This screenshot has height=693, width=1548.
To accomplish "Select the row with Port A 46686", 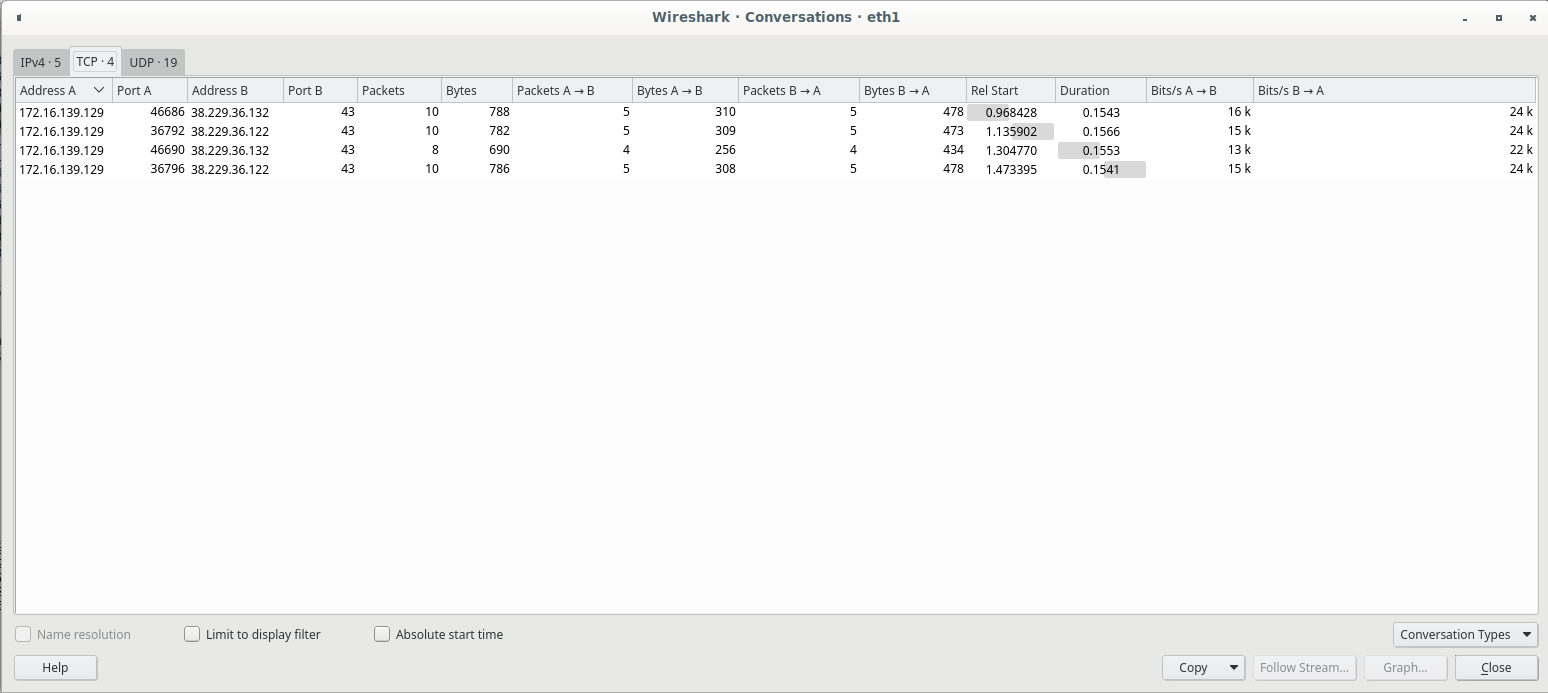I will click(x=776, y=112).
